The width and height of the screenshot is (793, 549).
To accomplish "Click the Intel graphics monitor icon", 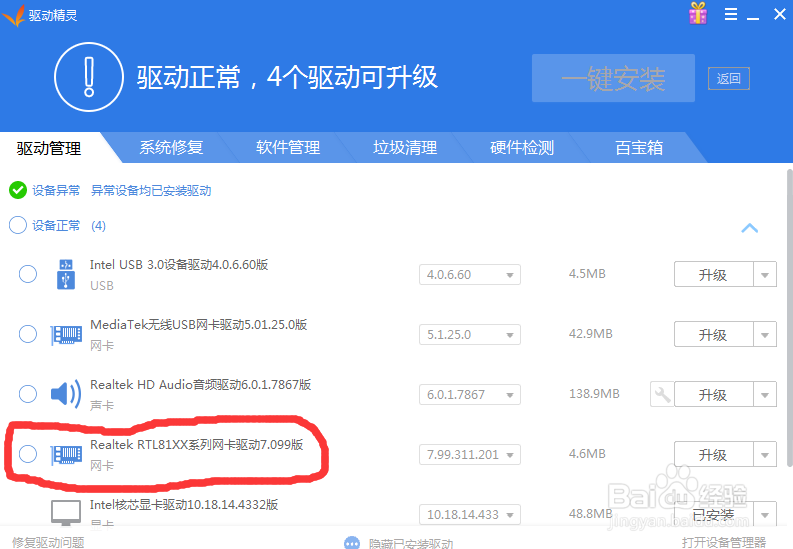I will click(x=66, y=513).
